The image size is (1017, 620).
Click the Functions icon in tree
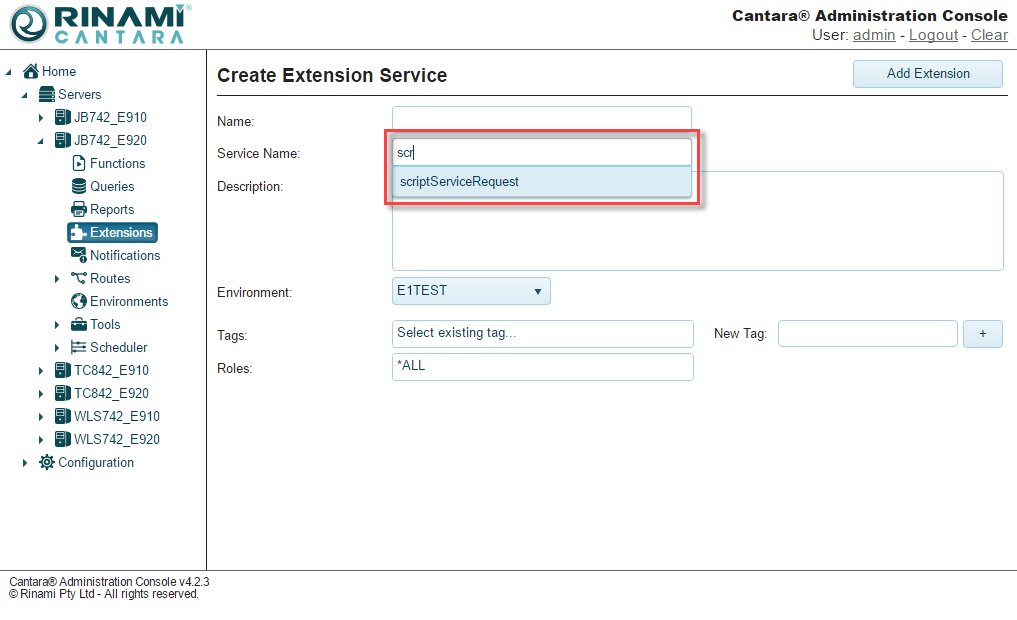point(79,163)
